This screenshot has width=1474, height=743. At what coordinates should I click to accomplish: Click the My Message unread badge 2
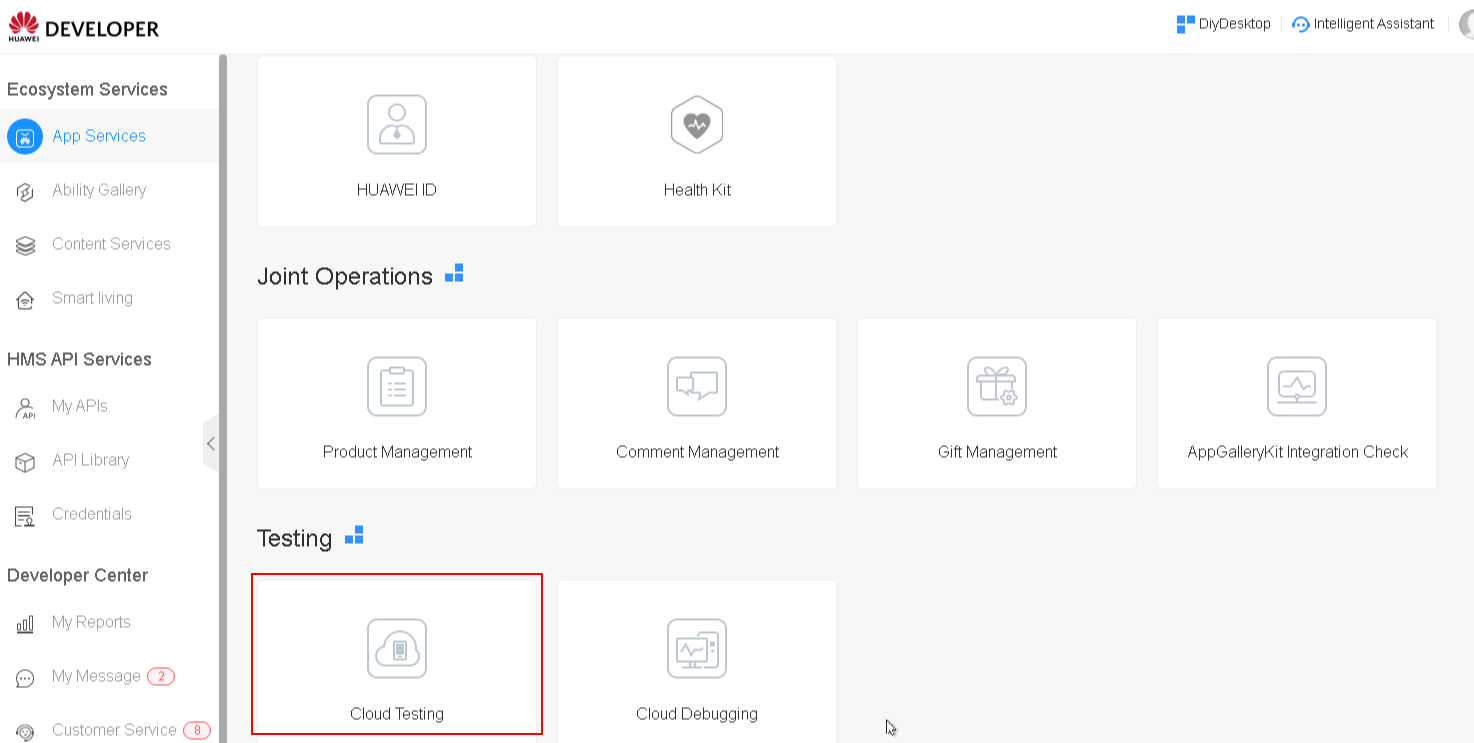pos(161,676)
